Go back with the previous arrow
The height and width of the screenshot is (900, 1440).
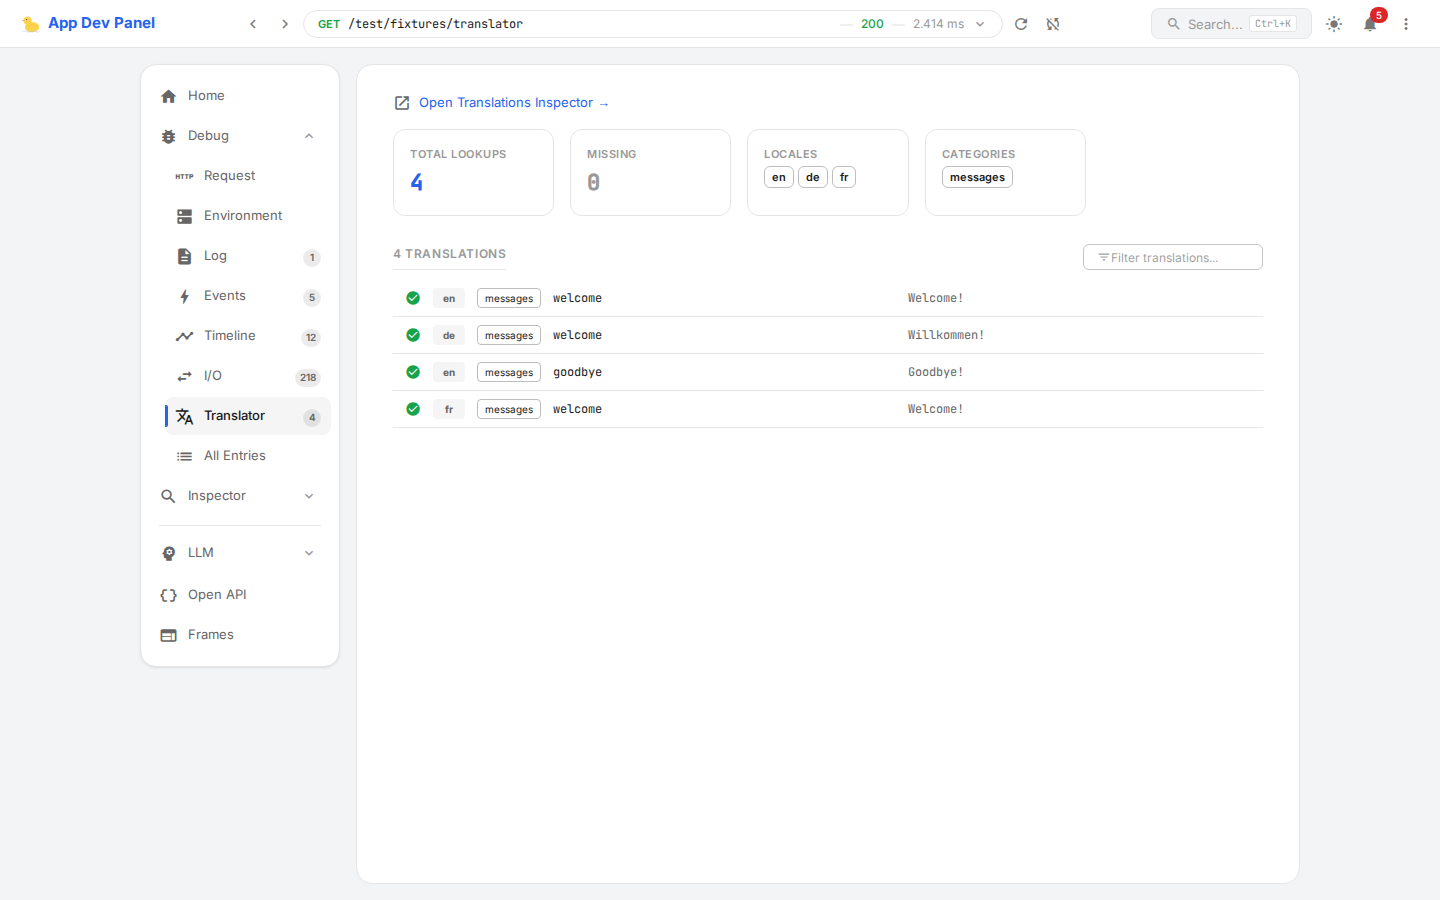click(253, 24)
